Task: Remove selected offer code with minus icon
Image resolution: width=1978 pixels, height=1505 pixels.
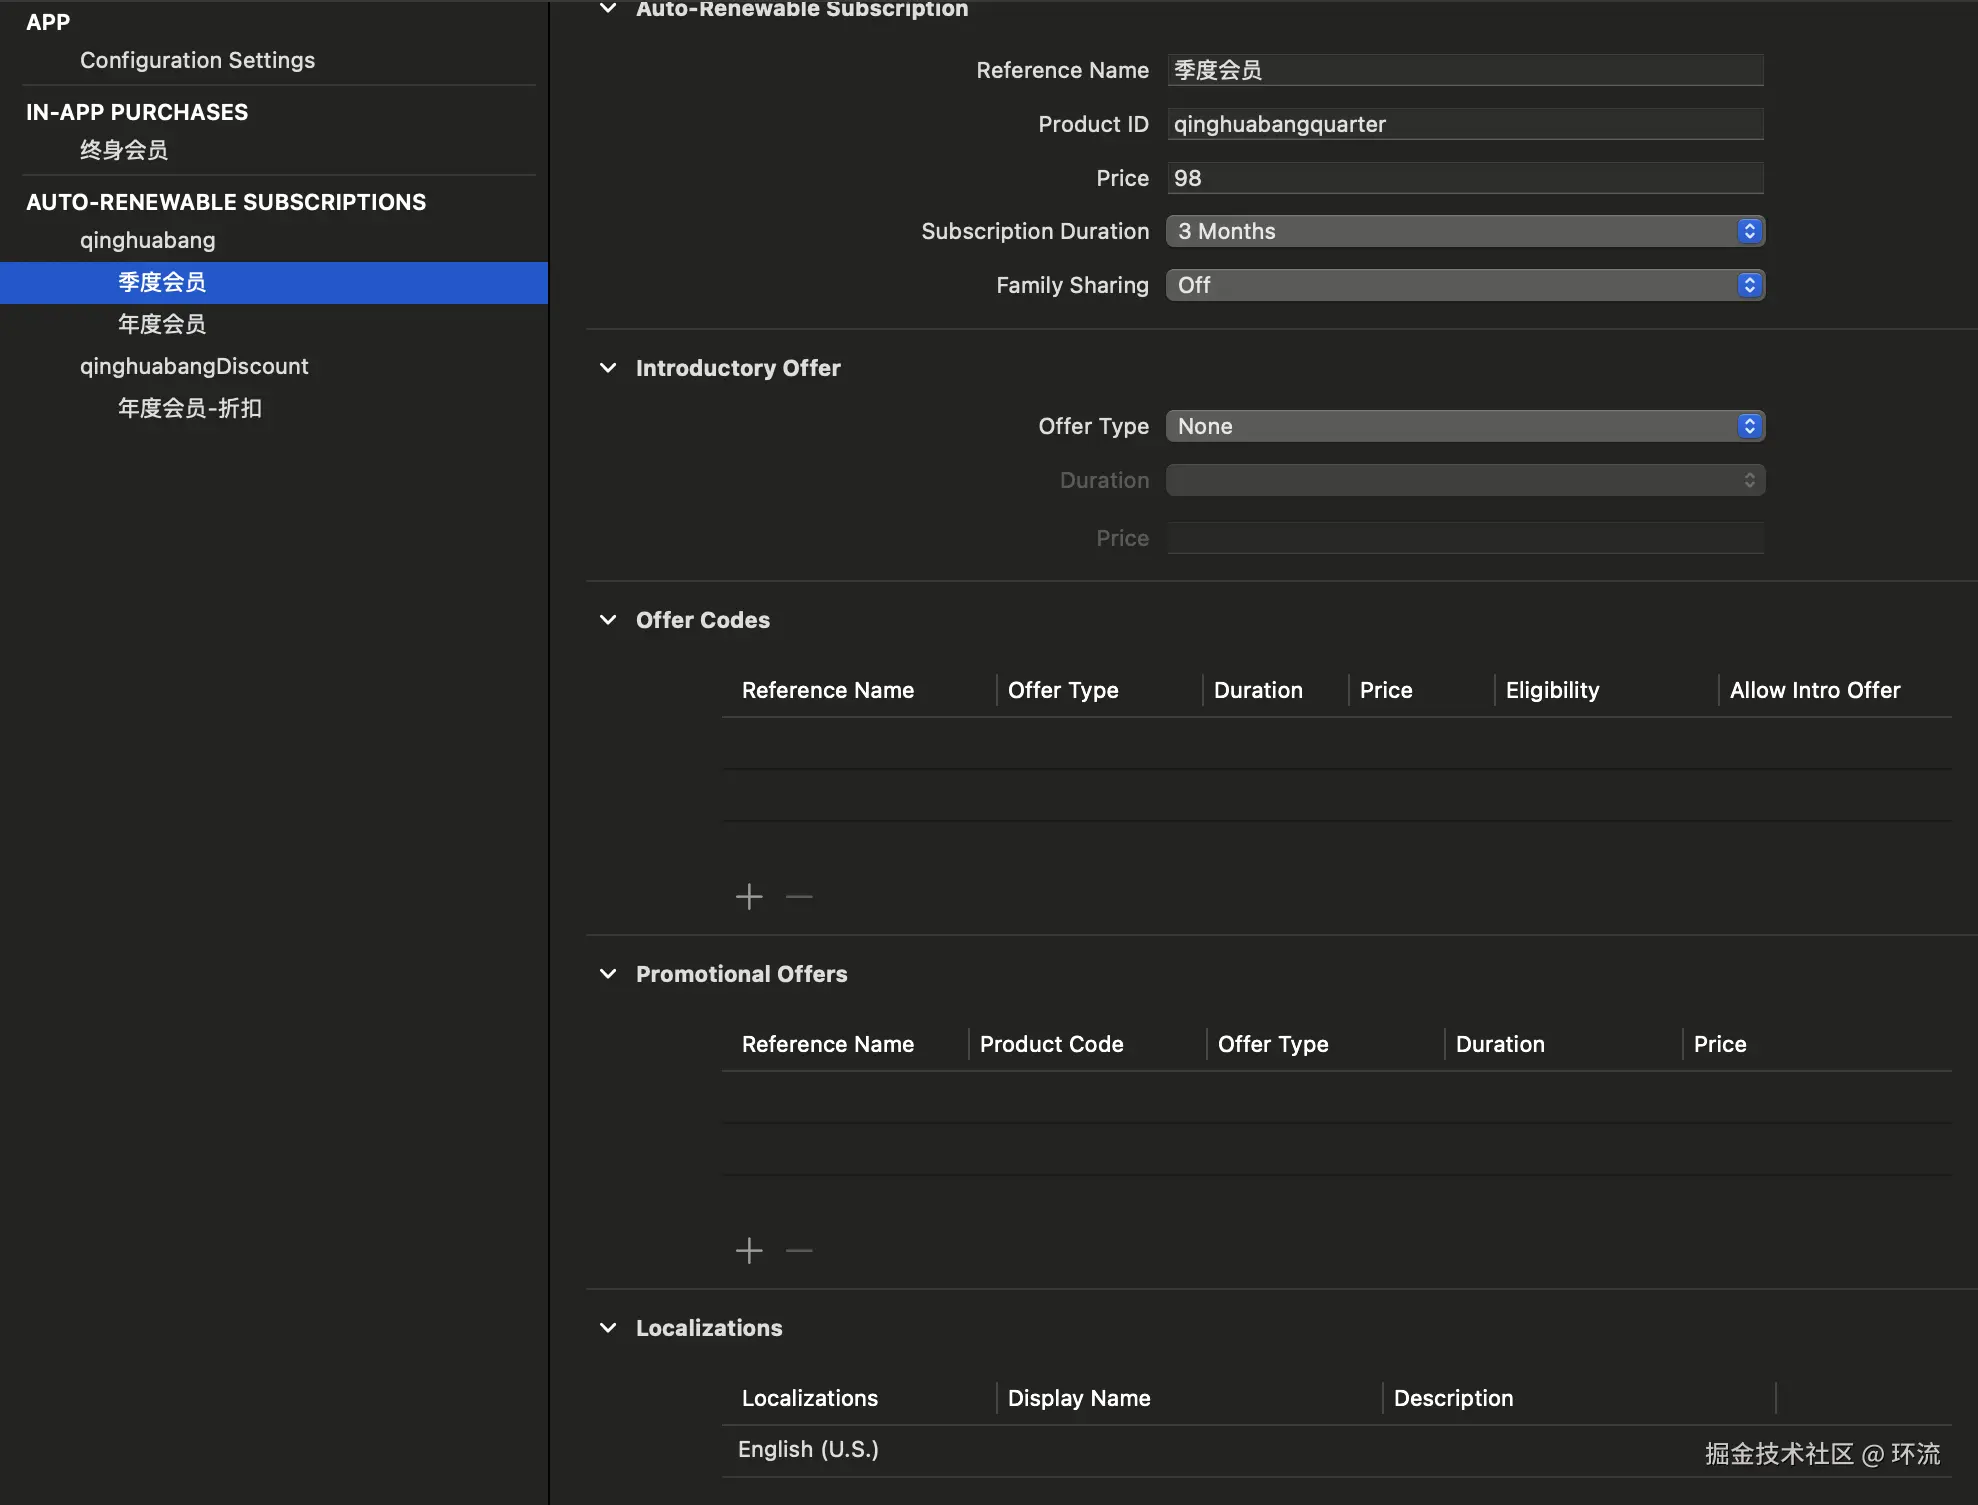Action: 799,897
